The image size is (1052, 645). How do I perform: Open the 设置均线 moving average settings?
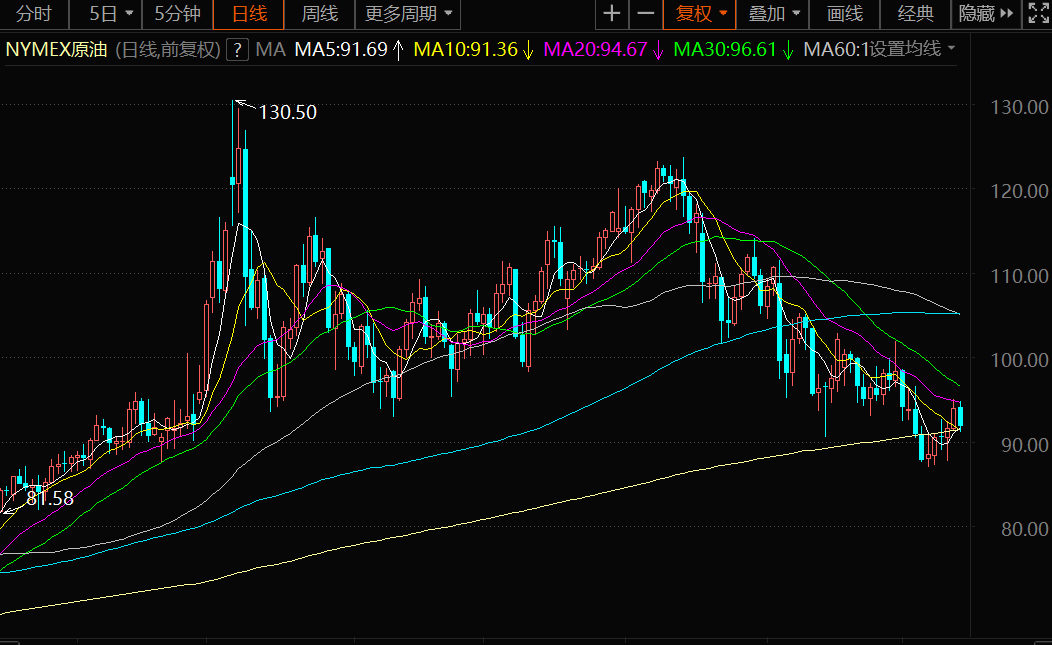(x=911, y=49)
